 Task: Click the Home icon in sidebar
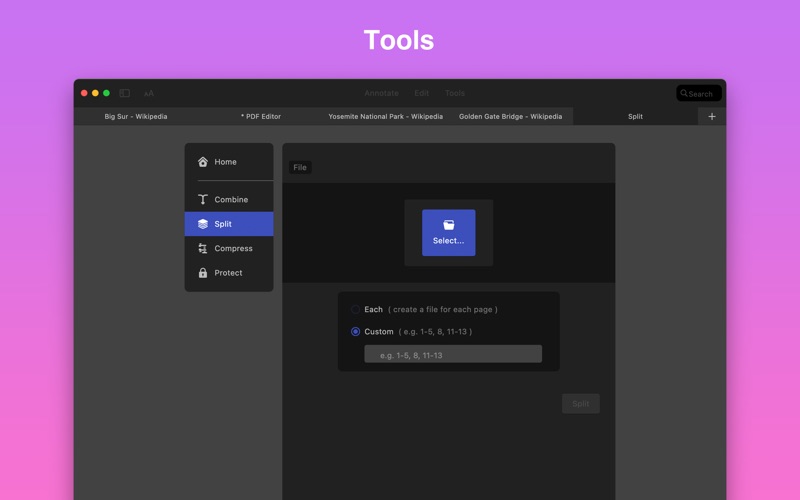[x=203, y=162]
